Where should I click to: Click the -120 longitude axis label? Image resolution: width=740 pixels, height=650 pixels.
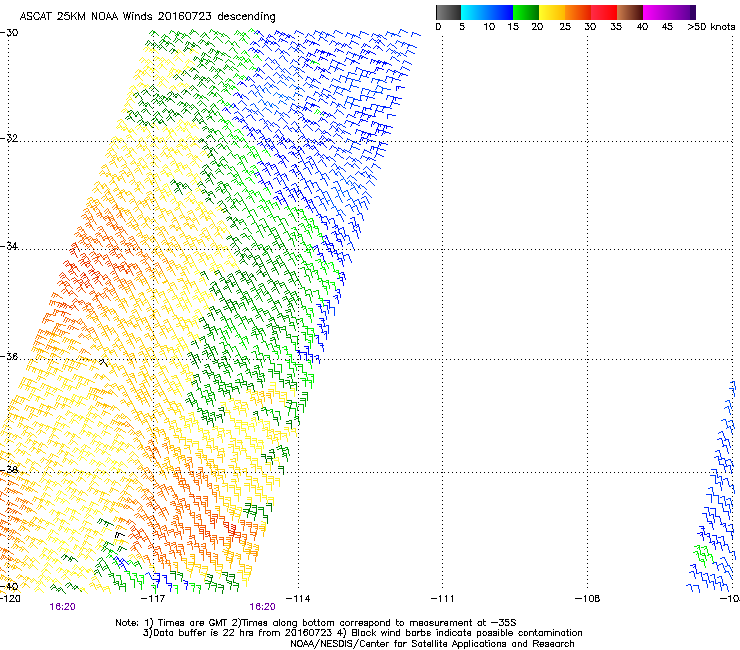[10, 599]
